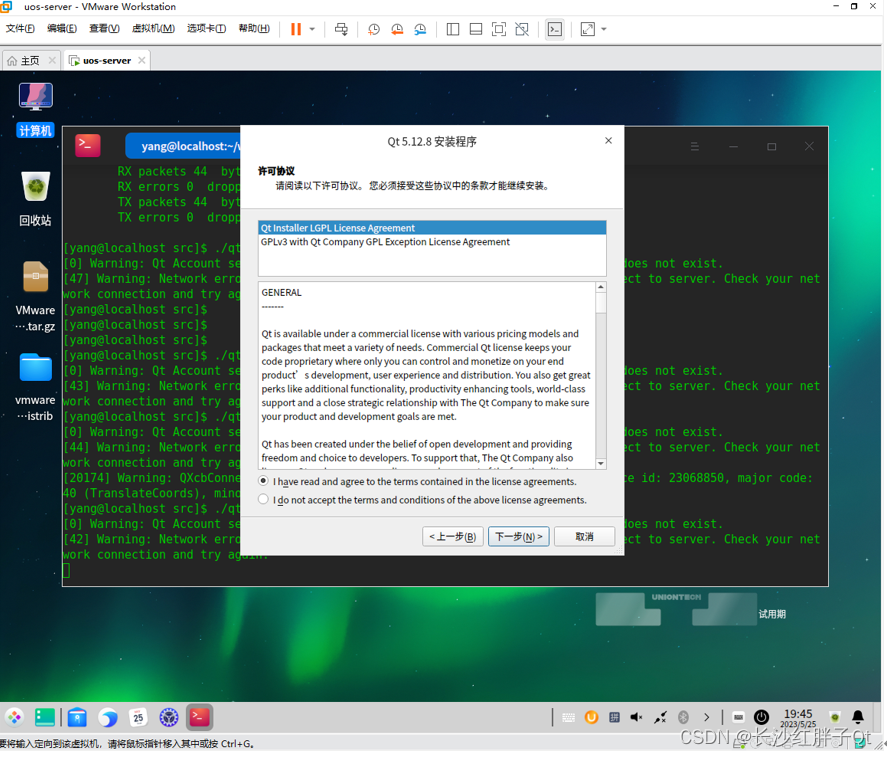Pause the virtual machine with the pause icon
Image resolution: width=887 pixels, height=757 pixels.
(x=296, y=29)
